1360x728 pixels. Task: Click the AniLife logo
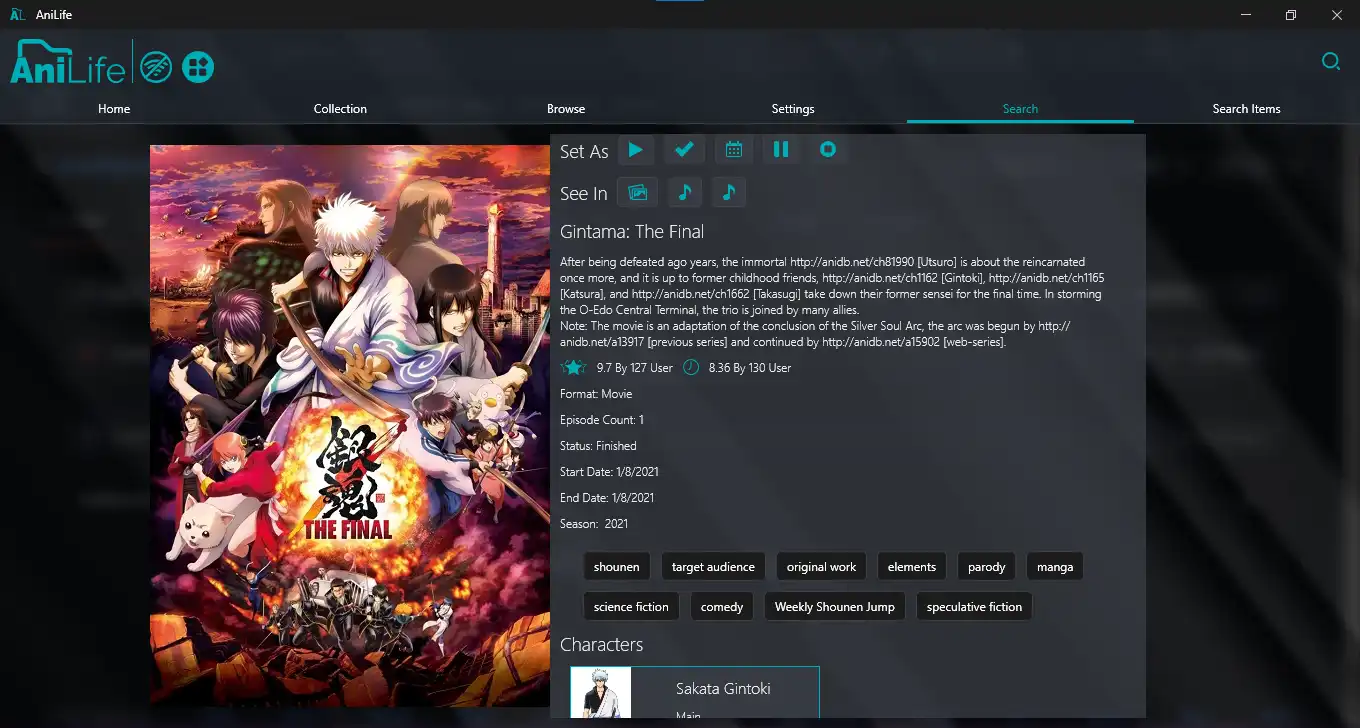pyautogui.click(x=68, y=61)
